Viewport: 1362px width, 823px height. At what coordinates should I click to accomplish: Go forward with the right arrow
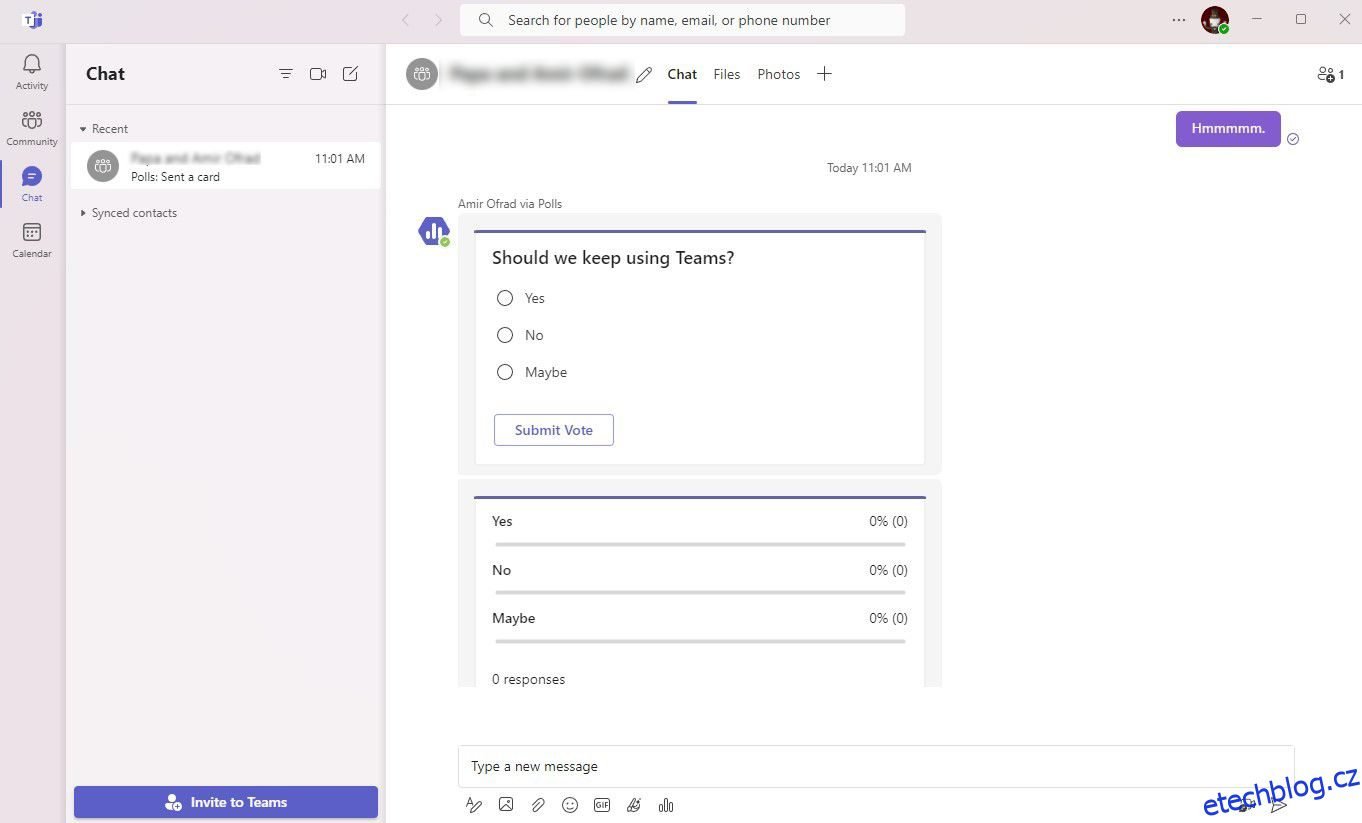click(438, 20)
